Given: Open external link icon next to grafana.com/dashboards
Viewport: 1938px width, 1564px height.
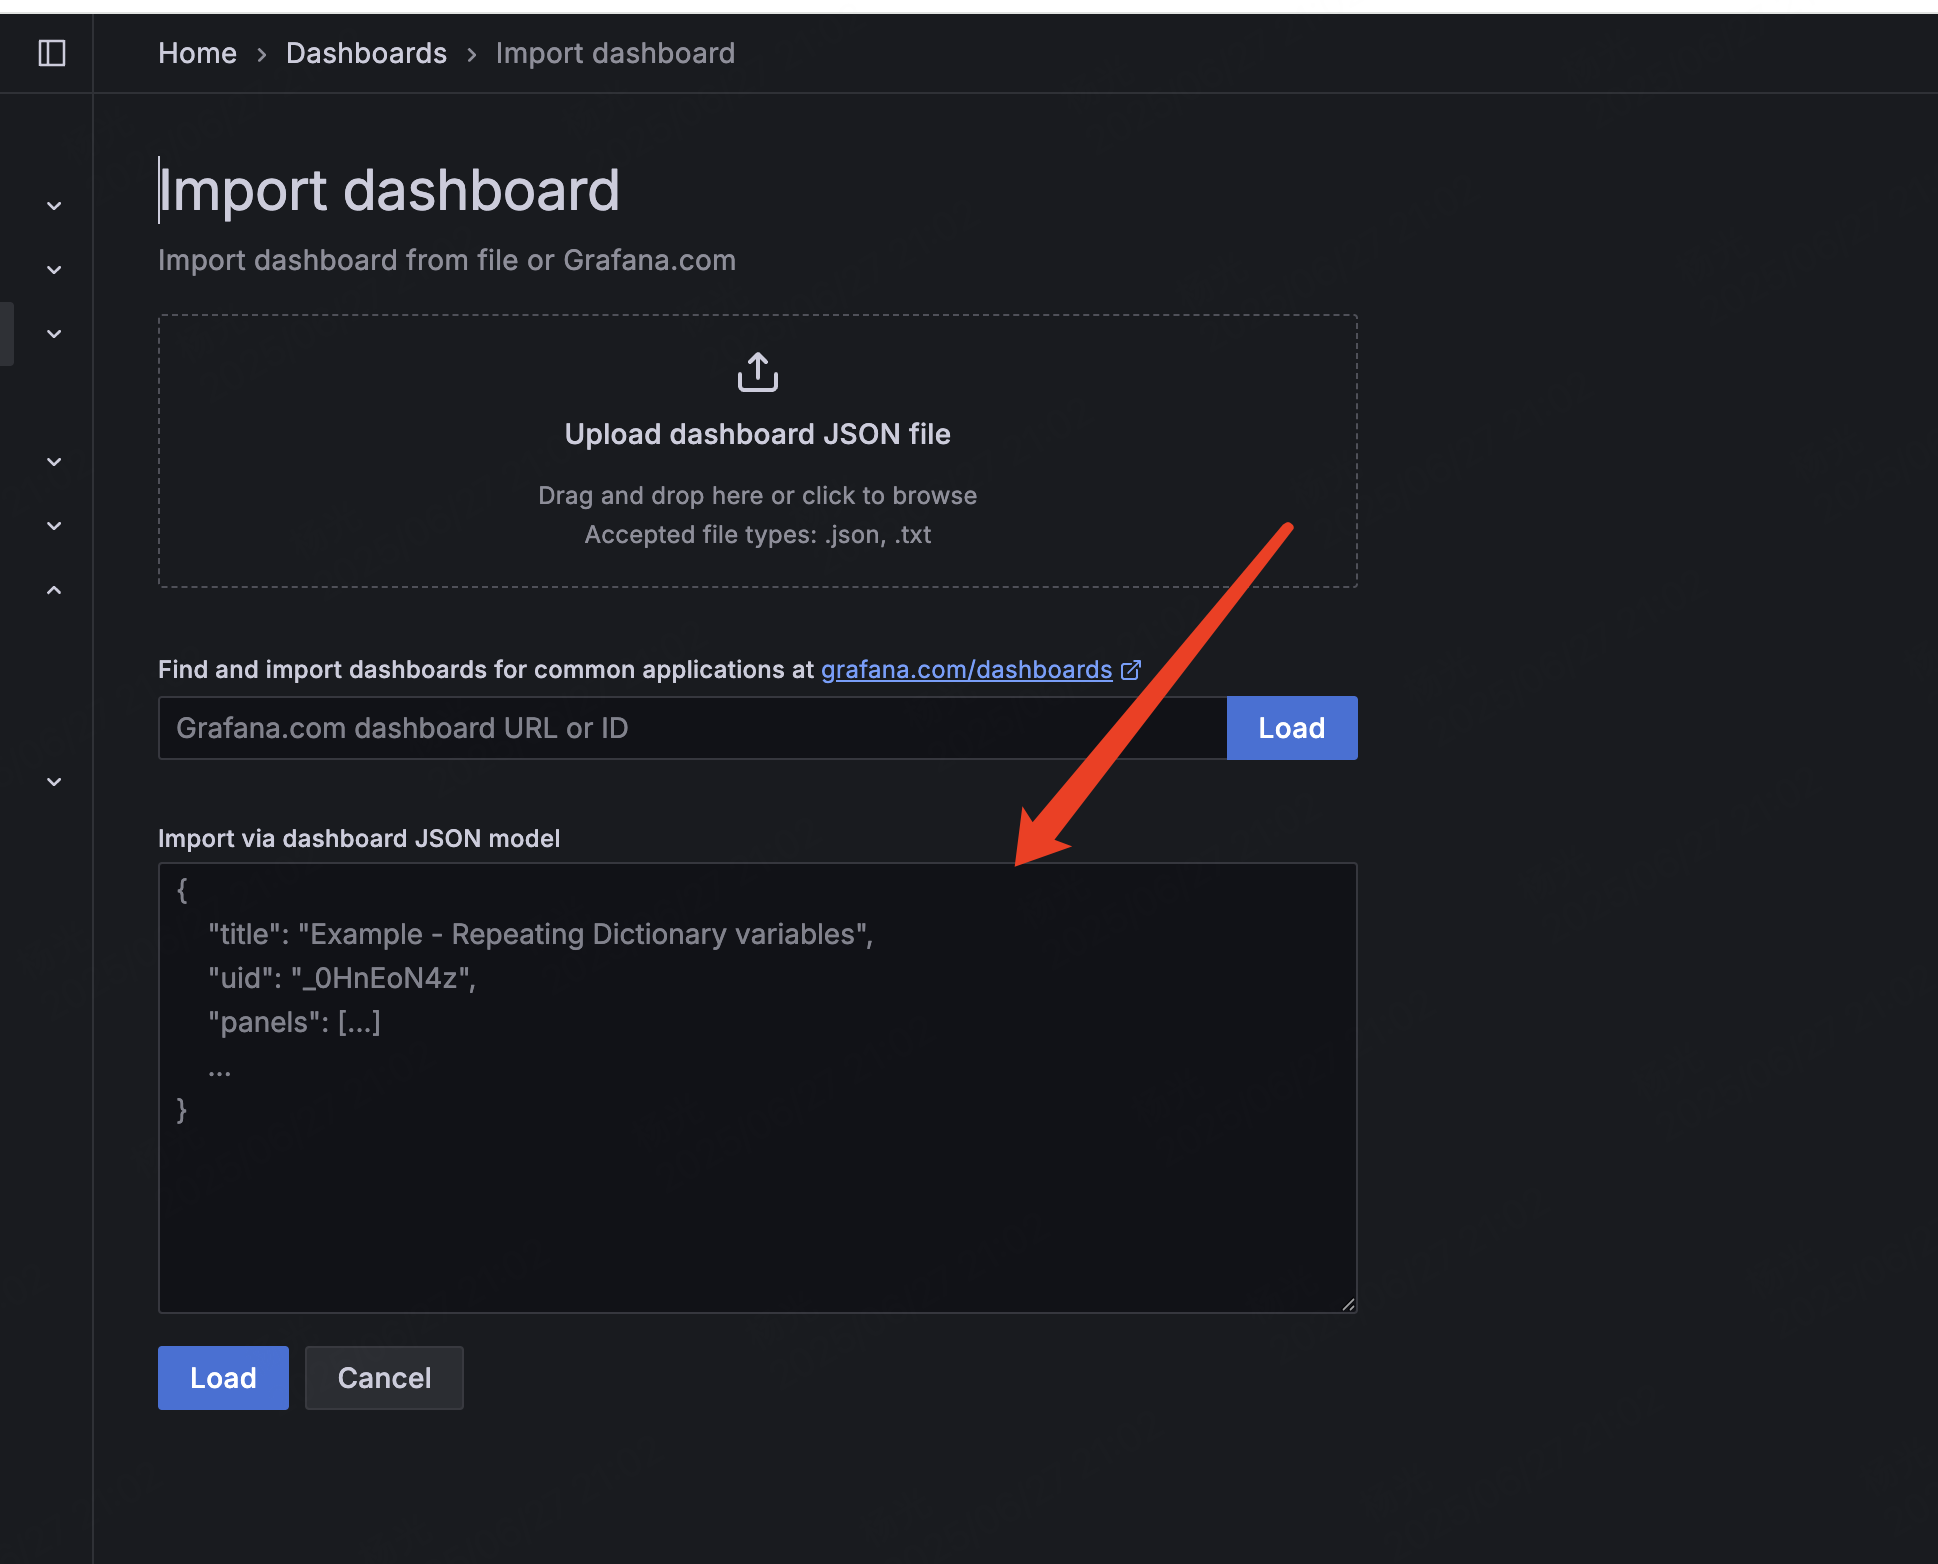Looking at the screenshot, I should pos(1131,670).
